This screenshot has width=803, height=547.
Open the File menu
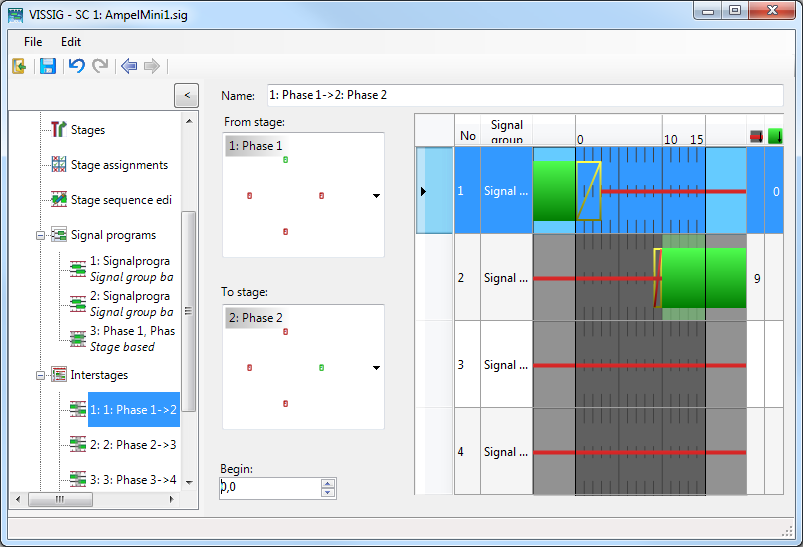point(33,42)
